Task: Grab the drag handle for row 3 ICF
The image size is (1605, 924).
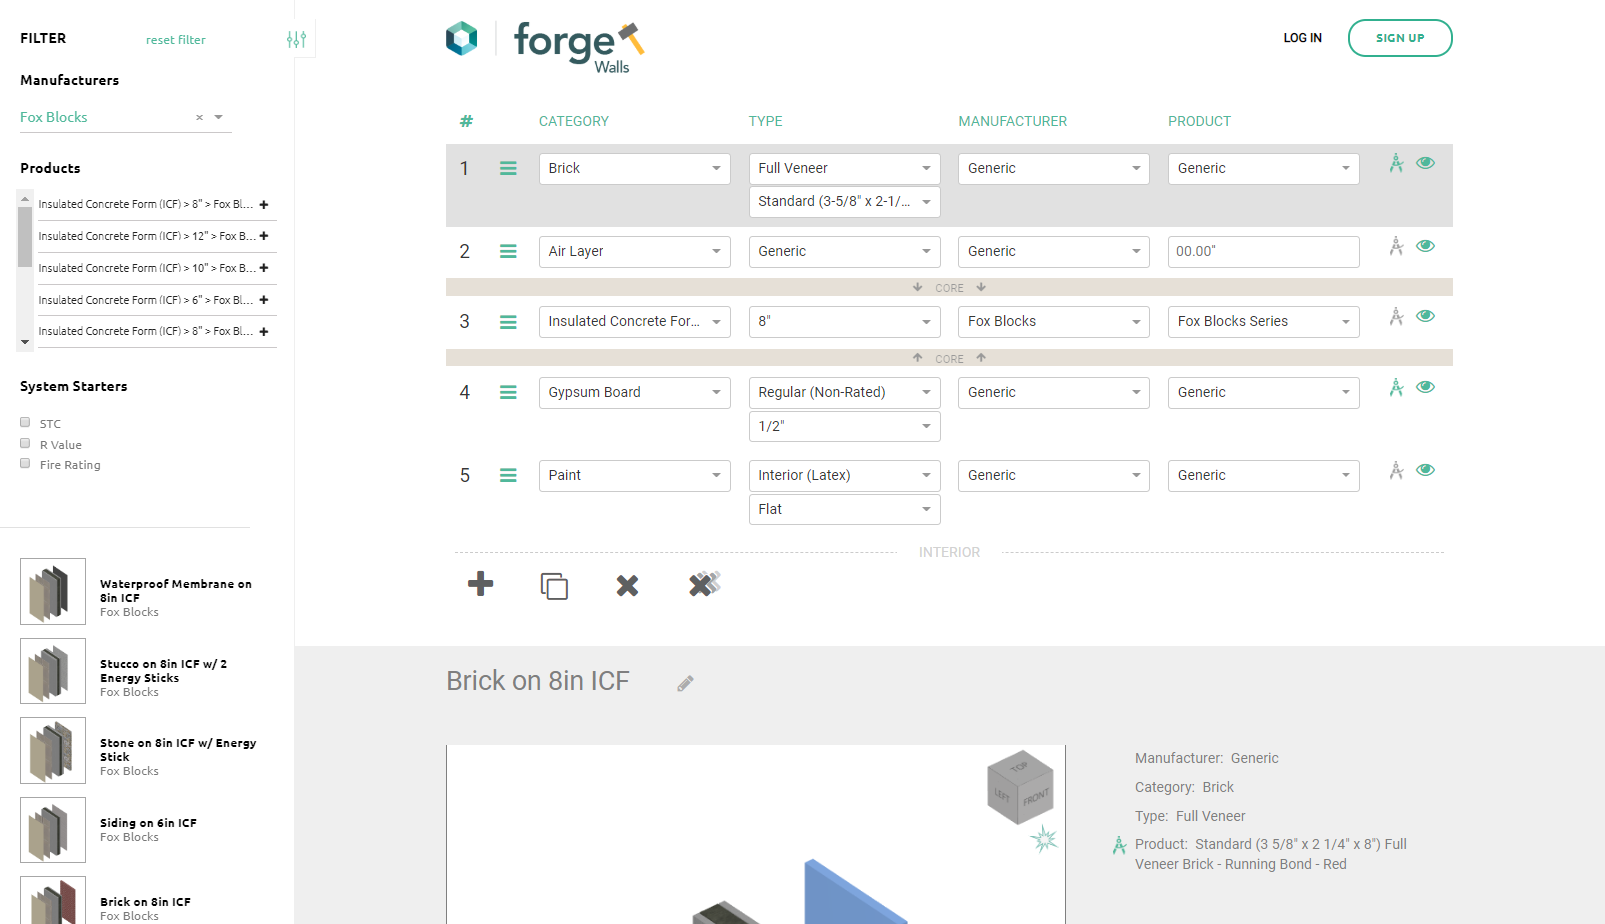Action: (x=508, y=322)
